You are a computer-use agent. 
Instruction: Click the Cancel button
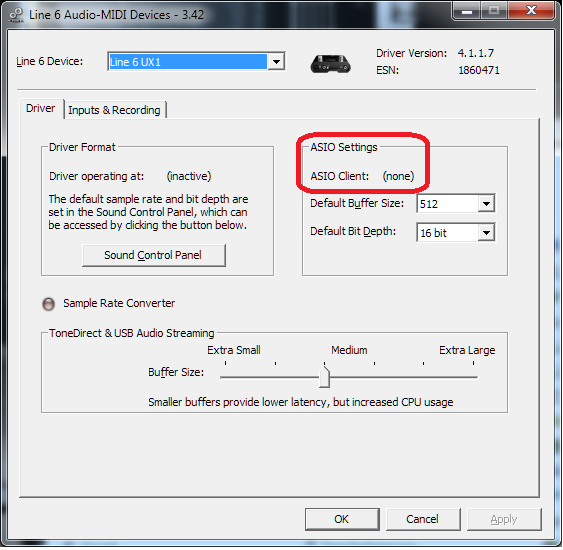coord(423,519)
